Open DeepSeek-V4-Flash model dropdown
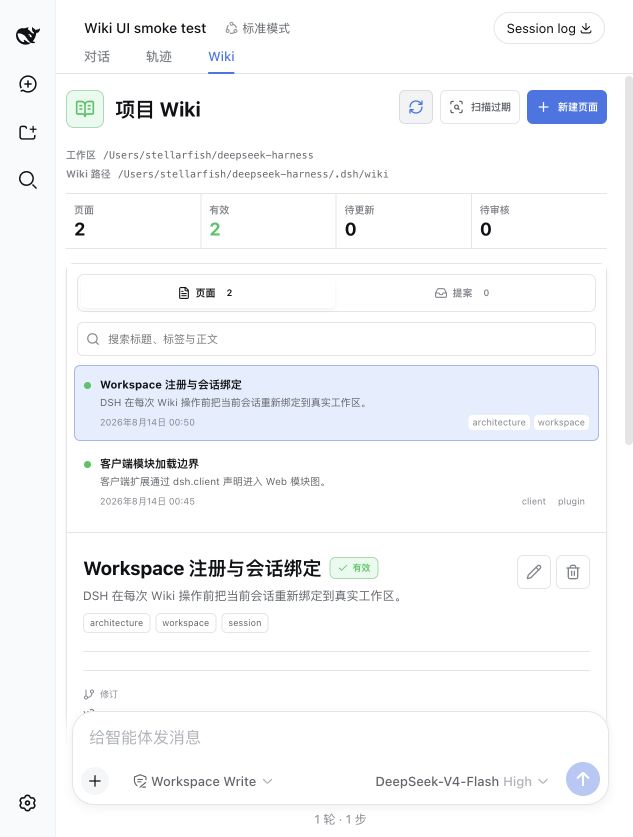 462,781
